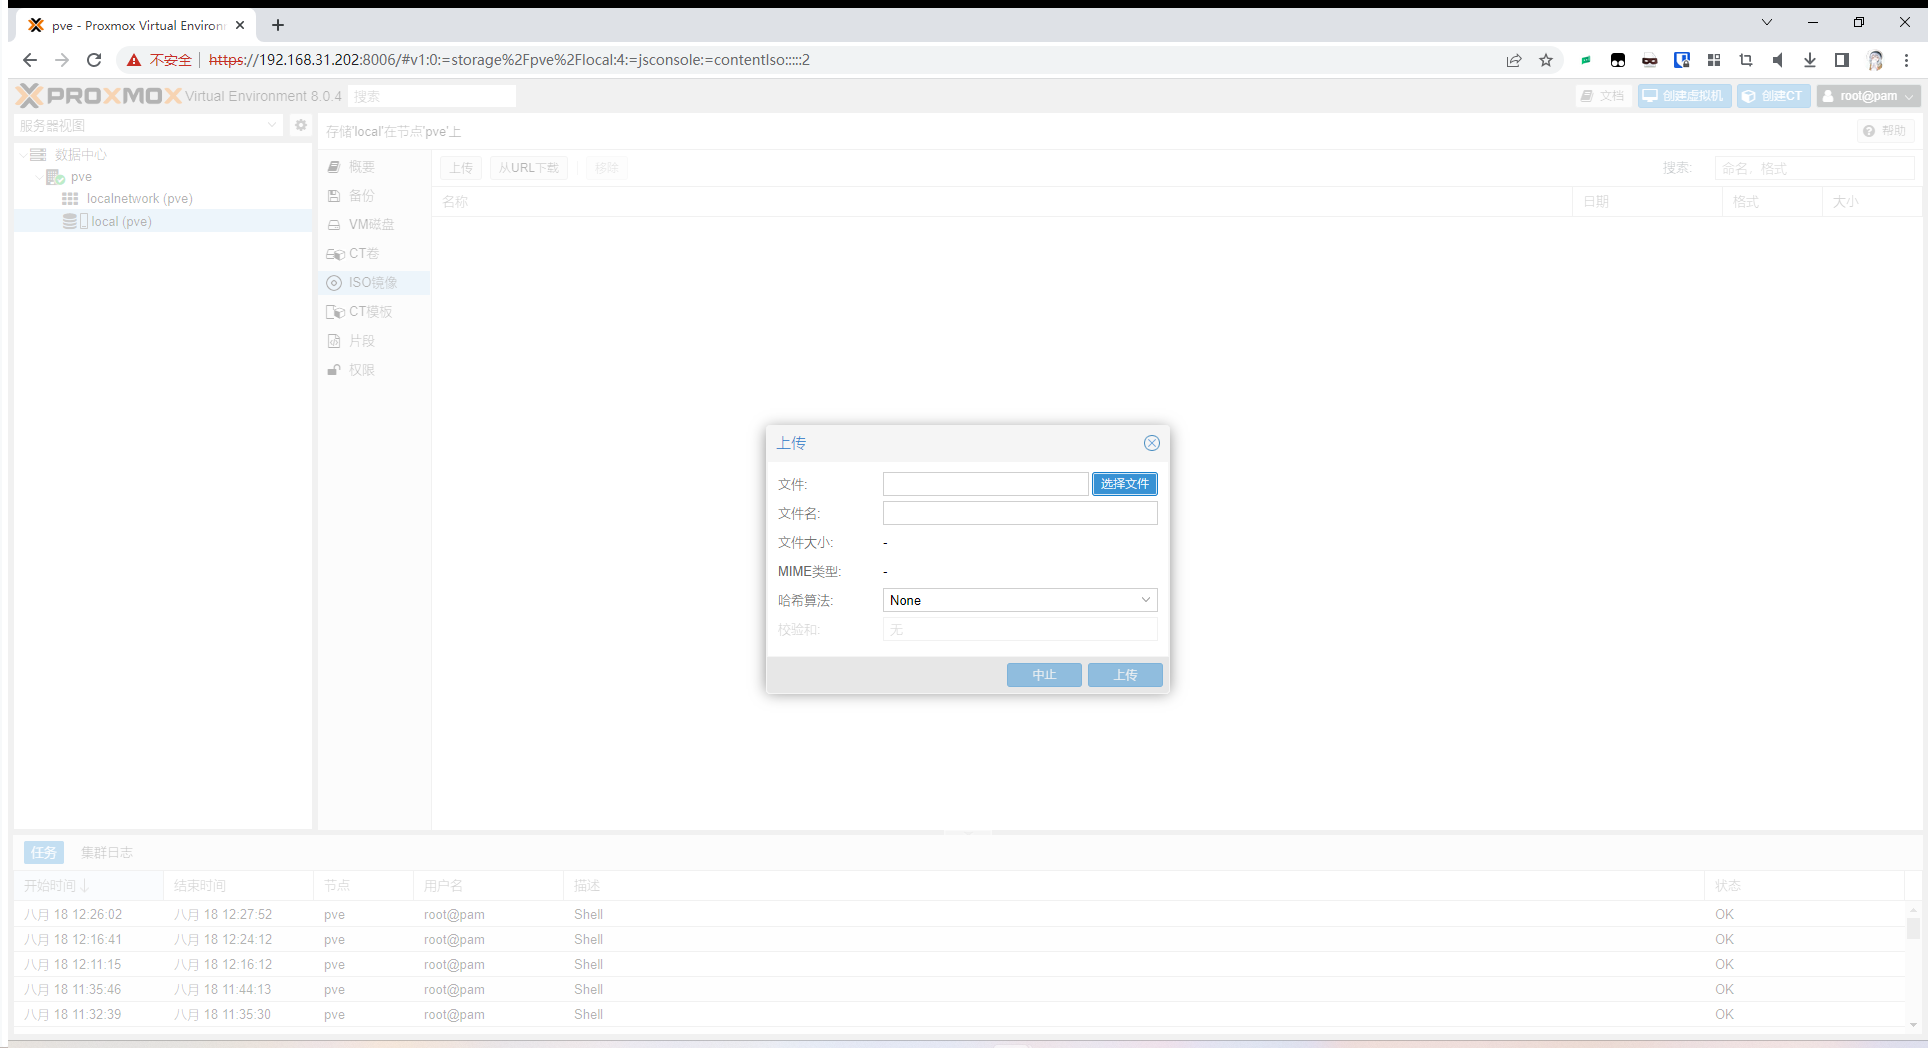Click the 上传 button in dialog footer
Viewport: 1928px width, 1048px height.
point(1124,675)
